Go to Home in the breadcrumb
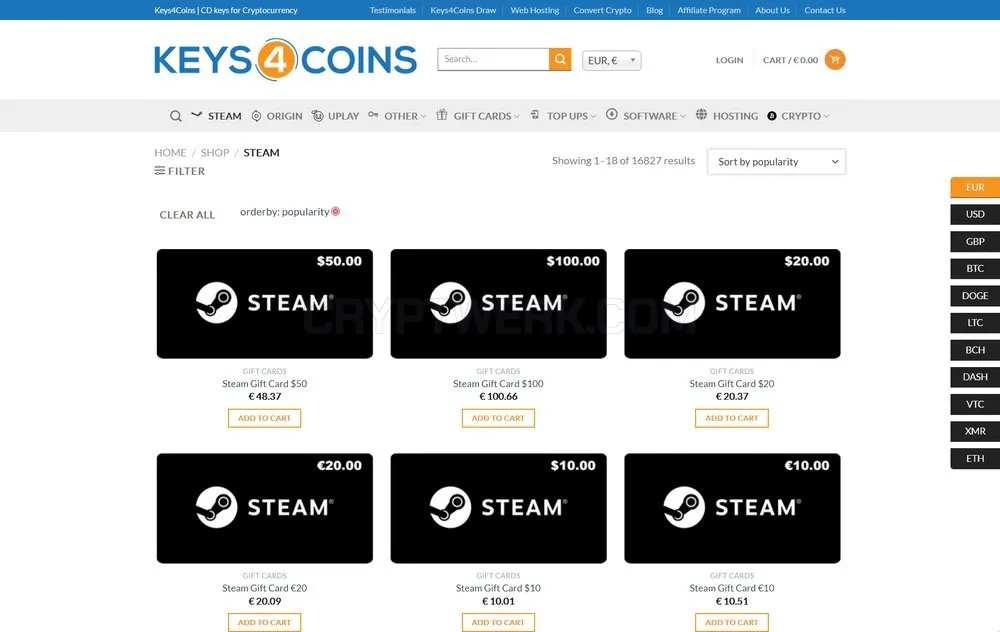 (x=170, y=152)
